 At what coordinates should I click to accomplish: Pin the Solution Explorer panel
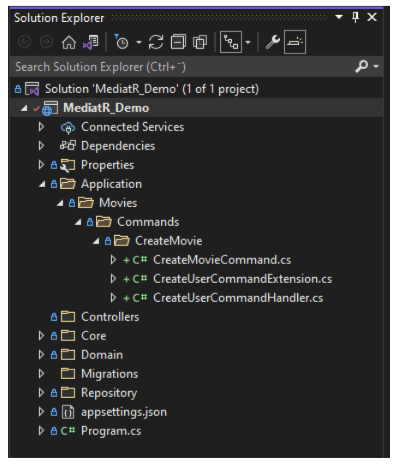[356, 17]
